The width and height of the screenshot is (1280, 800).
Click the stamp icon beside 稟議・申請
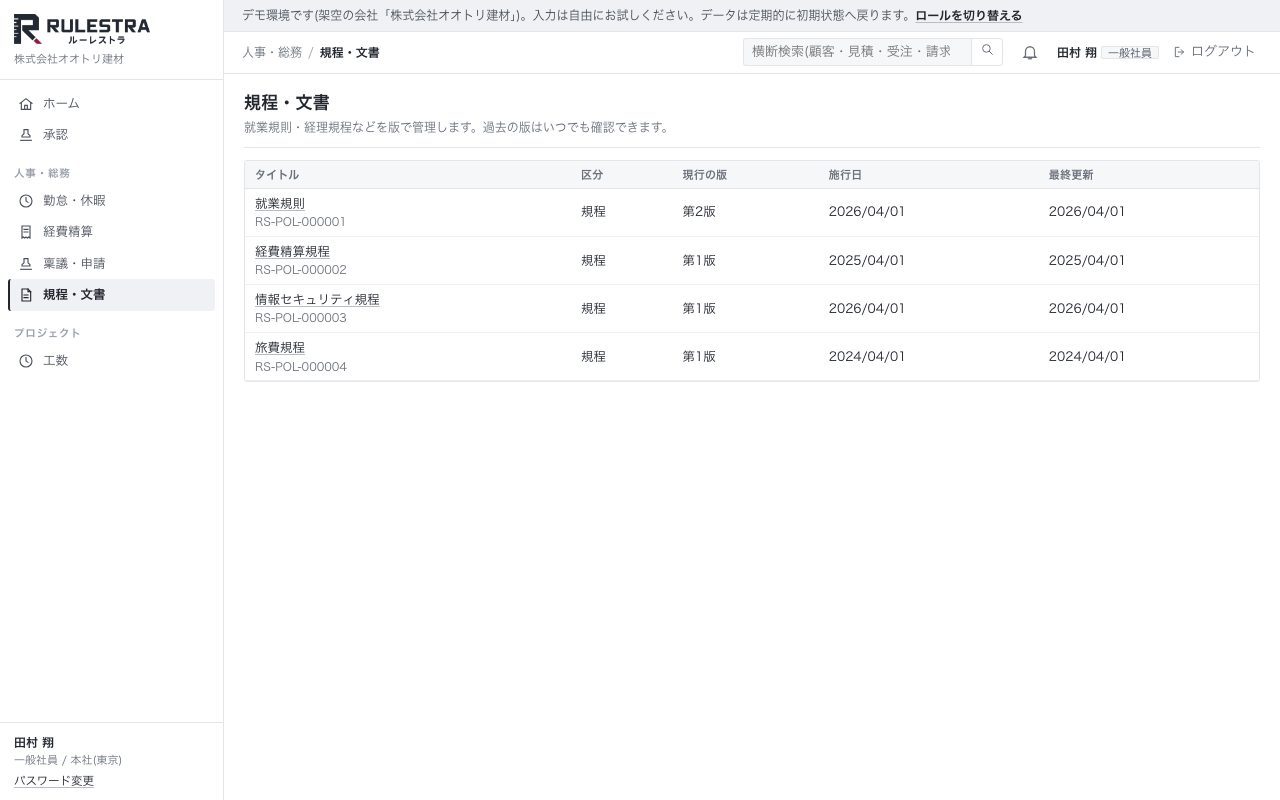26,264
